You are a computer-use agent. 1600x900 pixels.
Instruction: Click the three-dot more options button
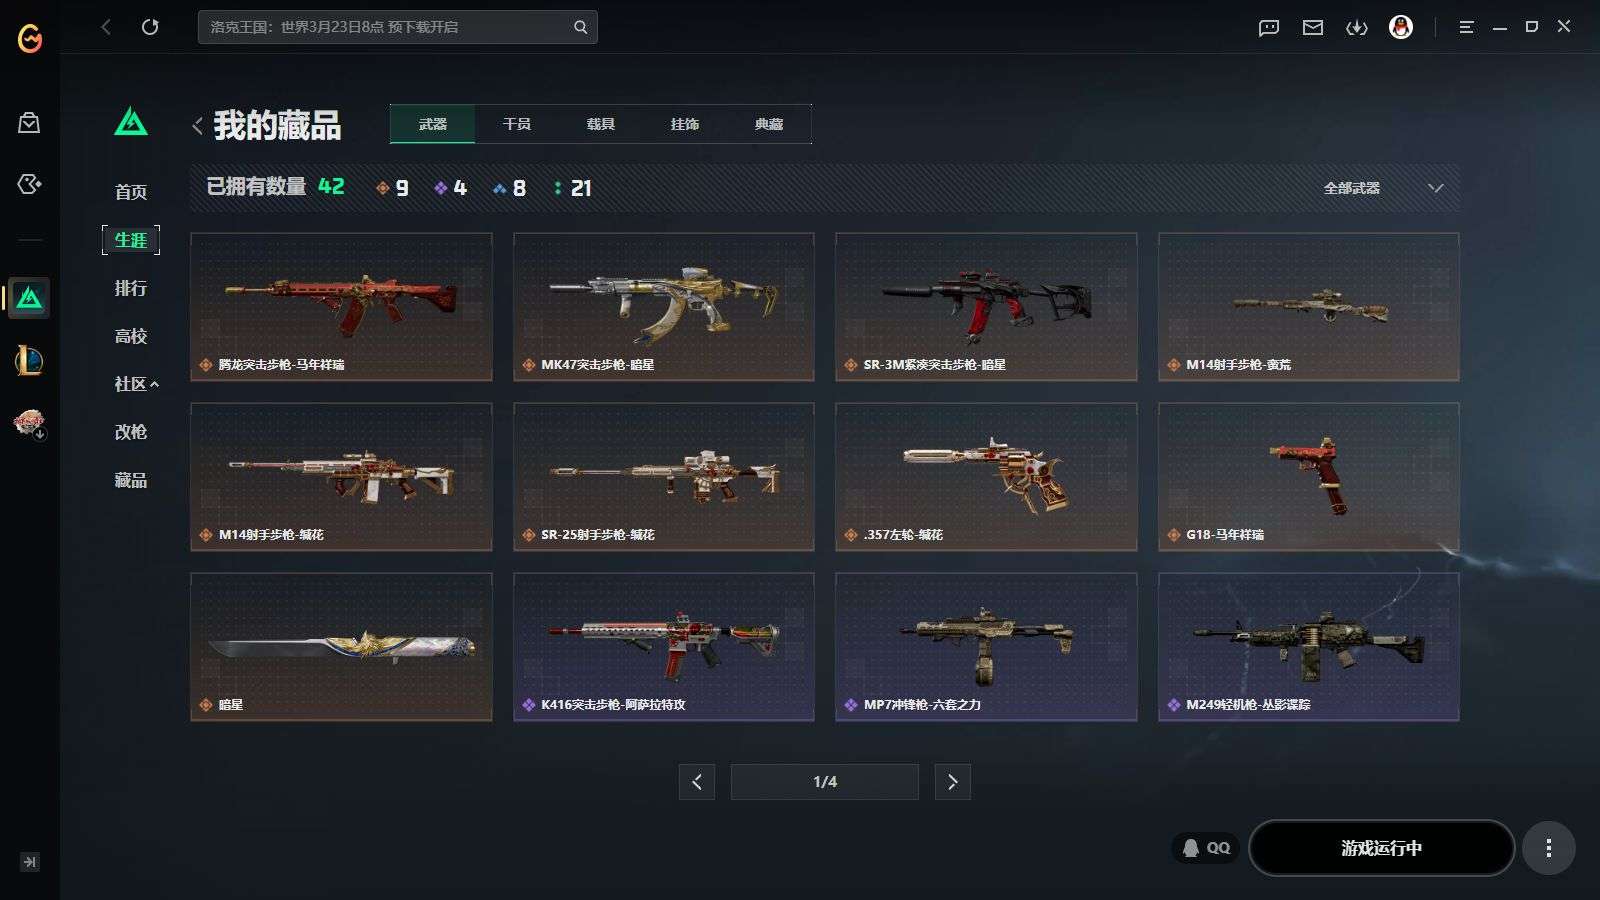click(x=1549, y=848)
